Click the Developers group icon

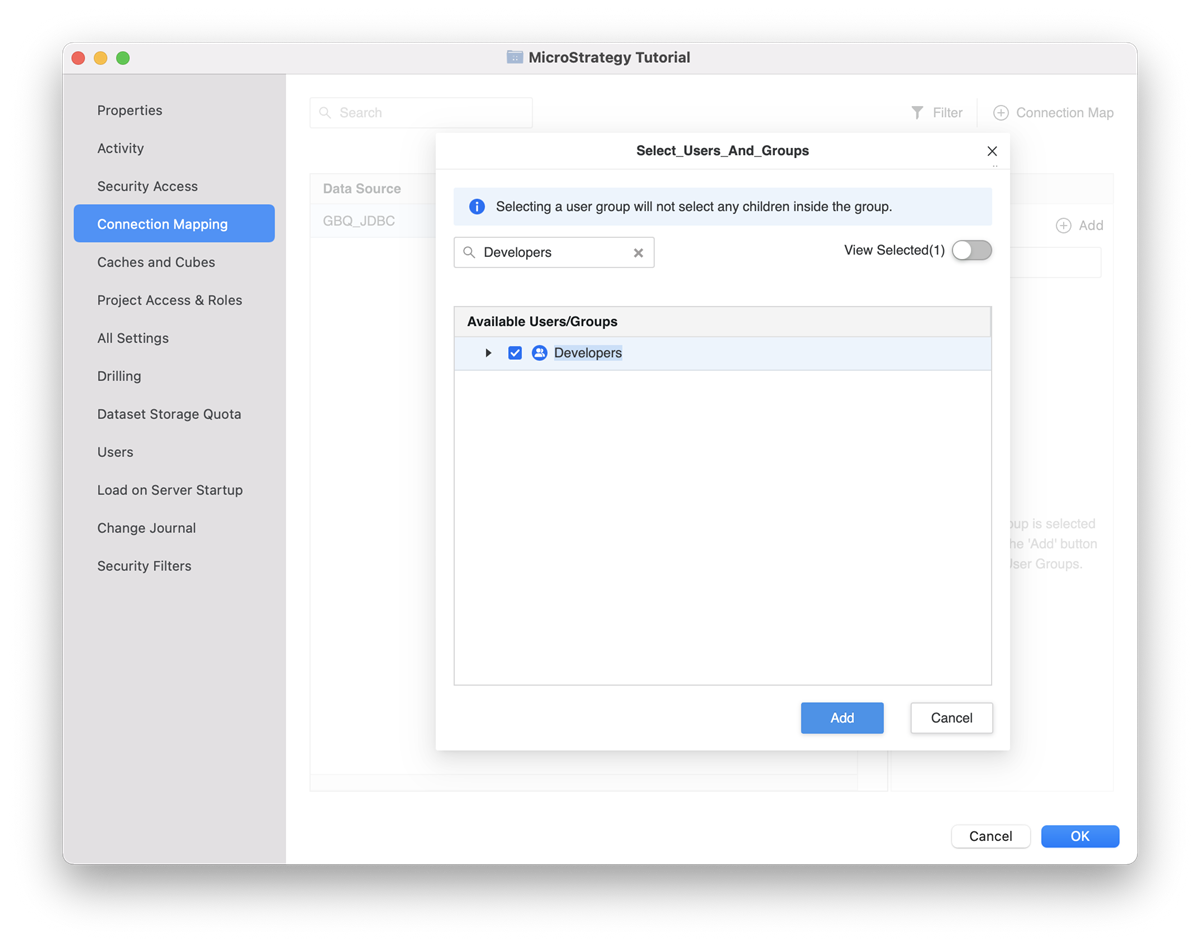click(x=539, y=353)
